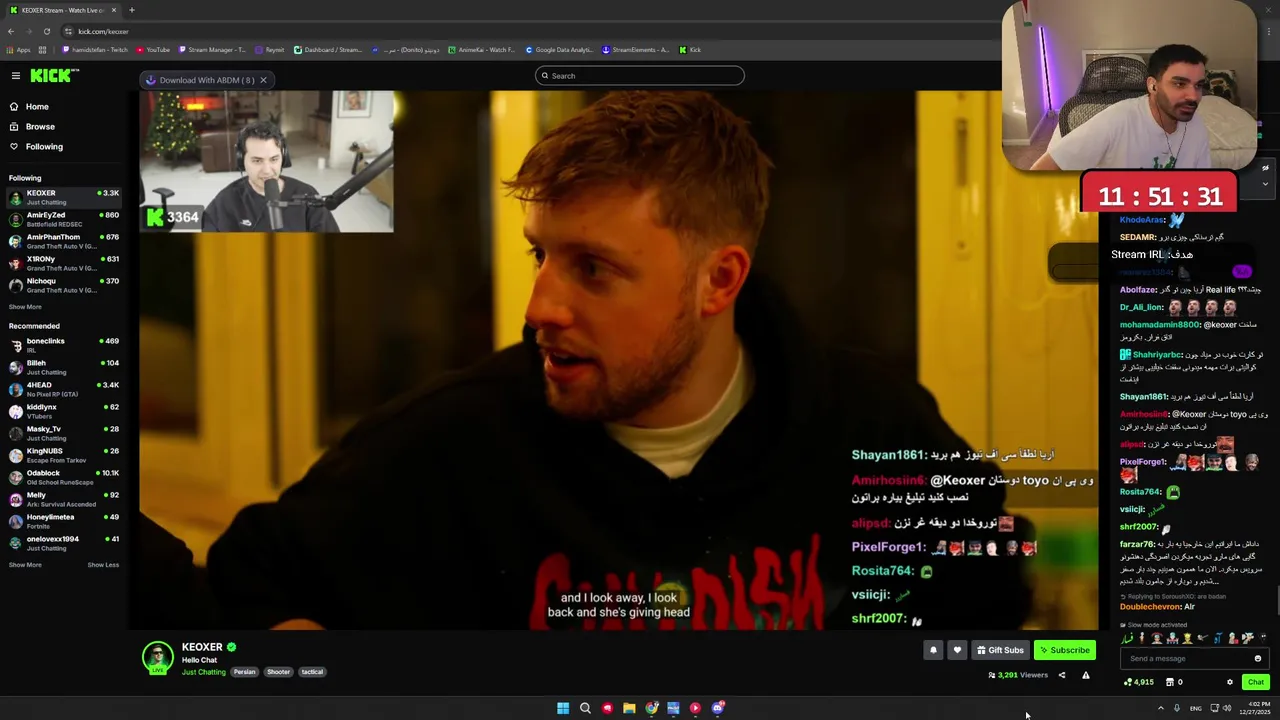Open the Following page in sidebar
The width and height of the screenshot is (1280, 720).
coord(44,147)
